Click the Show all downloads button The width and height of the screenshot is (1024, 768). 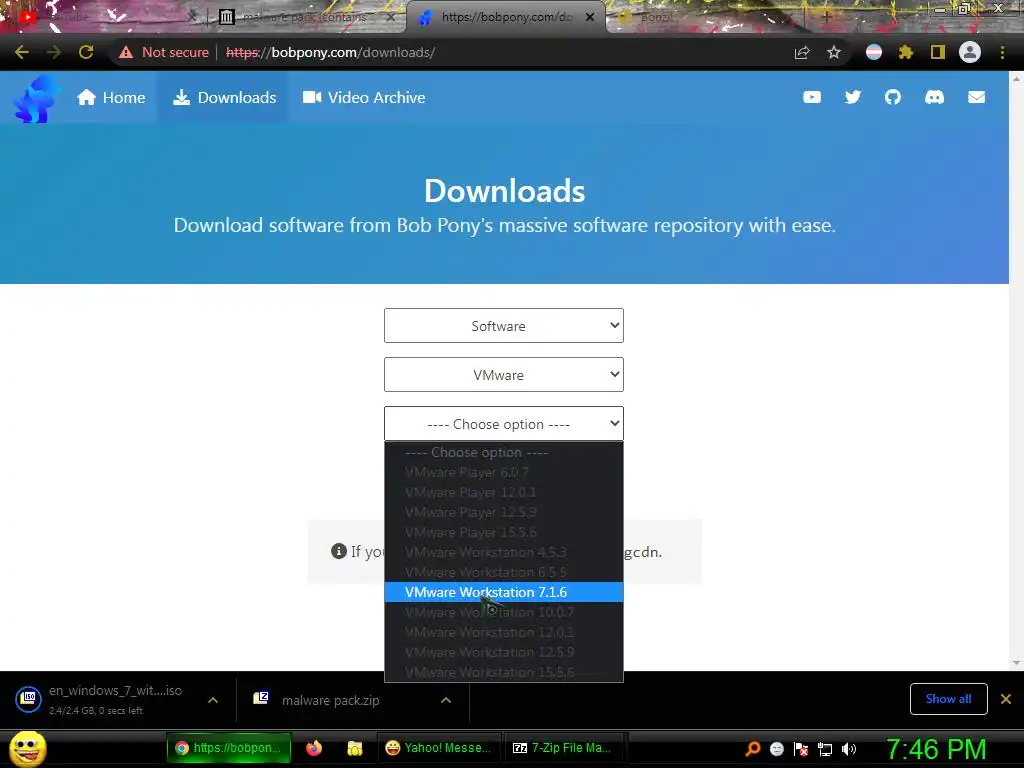click(948, 699)
